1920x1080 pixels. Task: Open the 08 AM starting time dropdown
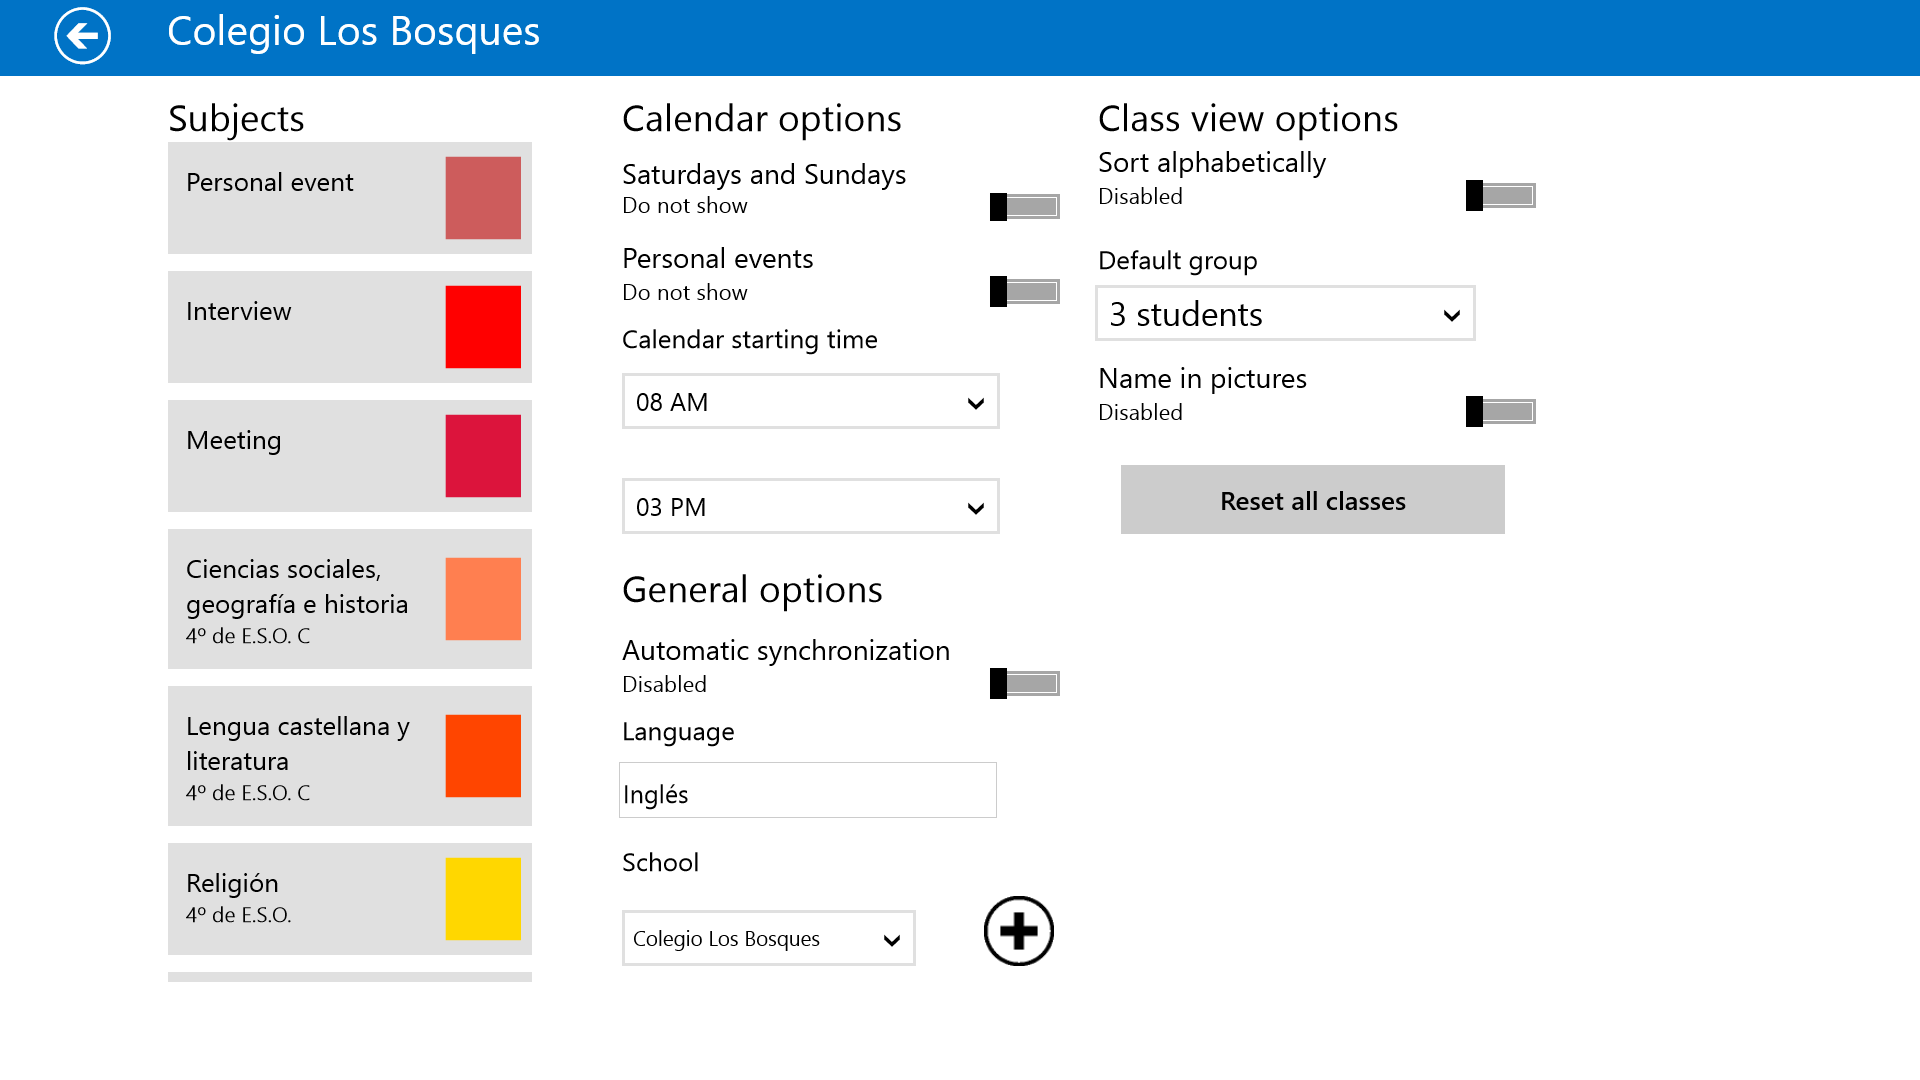pos(810,402)
